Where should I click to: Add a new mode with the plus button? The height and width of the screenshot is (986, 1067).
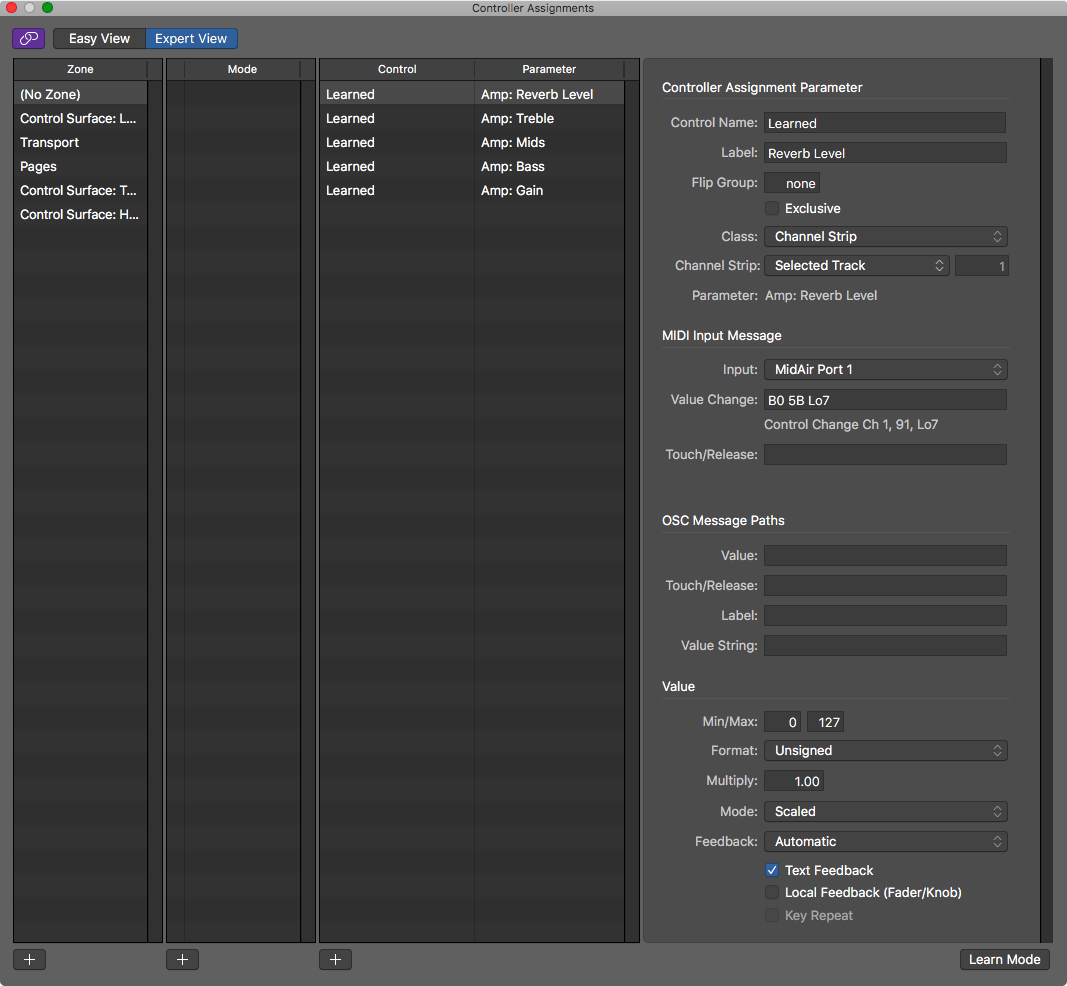[182, 959]
